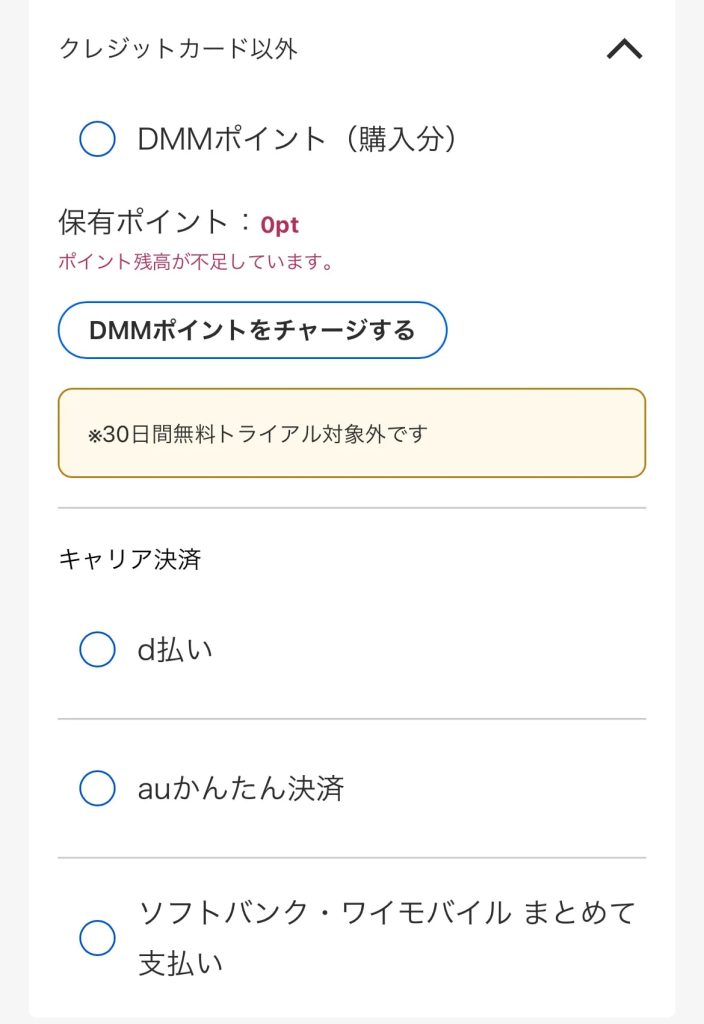Click the auかんたん決済 label text
This screenshot has width=704, height=1024.
[241, 789]
